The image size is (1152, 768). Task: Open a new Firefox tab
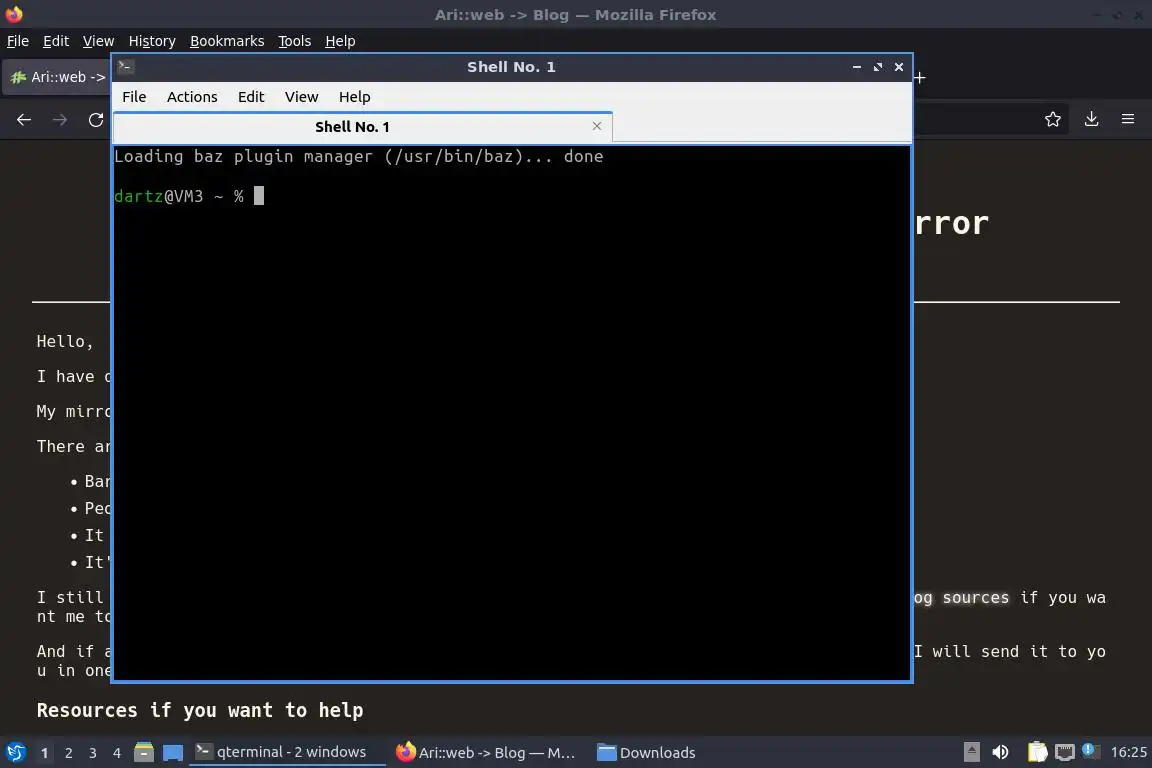[920, 77]
